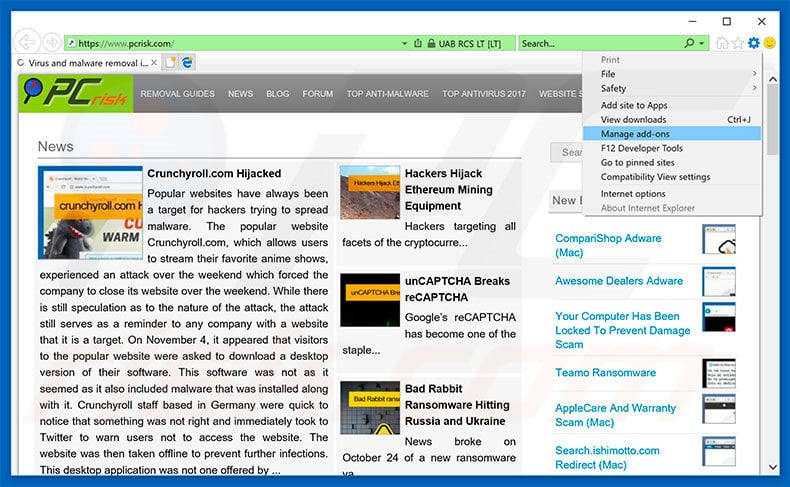Open unCAPTCHA Breaks reCAPTCHA headline
Image resolution: width=790 pixels, height=487 pixels.
click(x=457, y=289)
